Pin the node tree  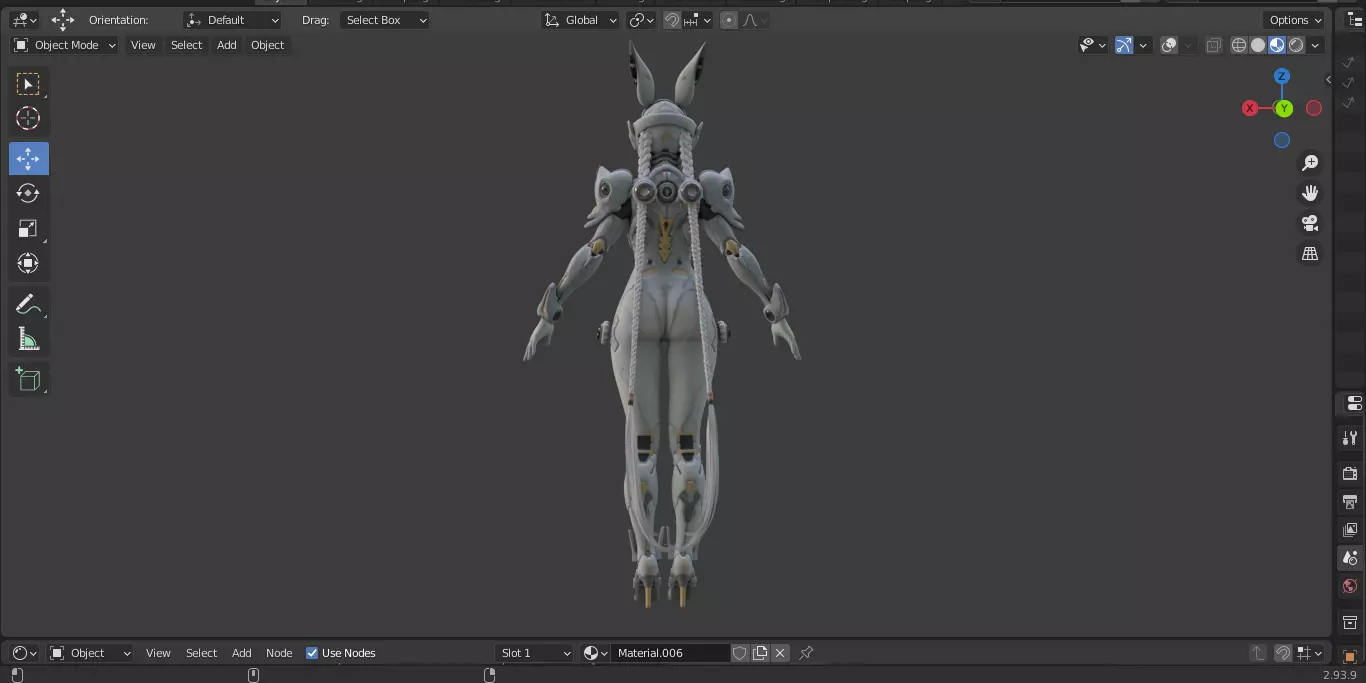[806, 653]
